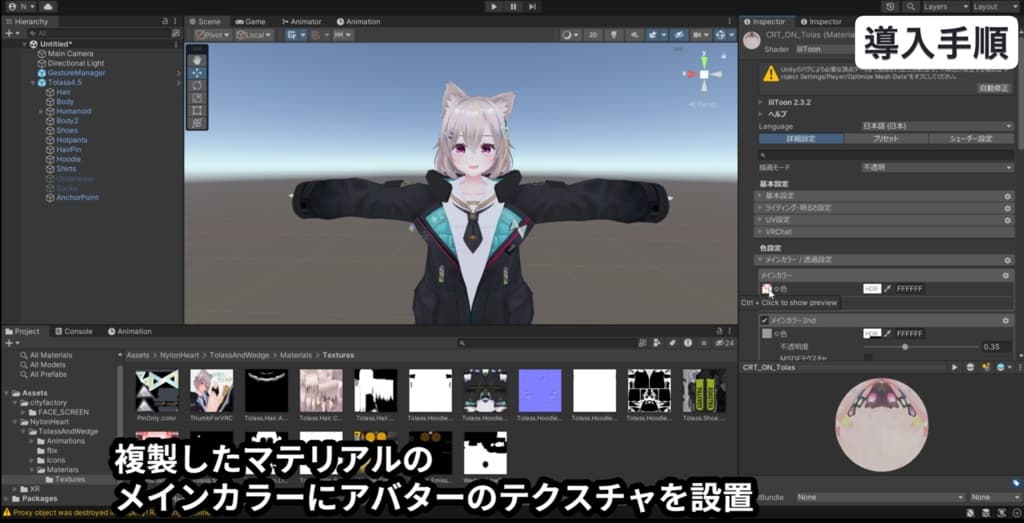The height and width of the screenshot is (523, 1024).
Task: Select the Move tool in Scene toolbar
Action: point(197,73)
